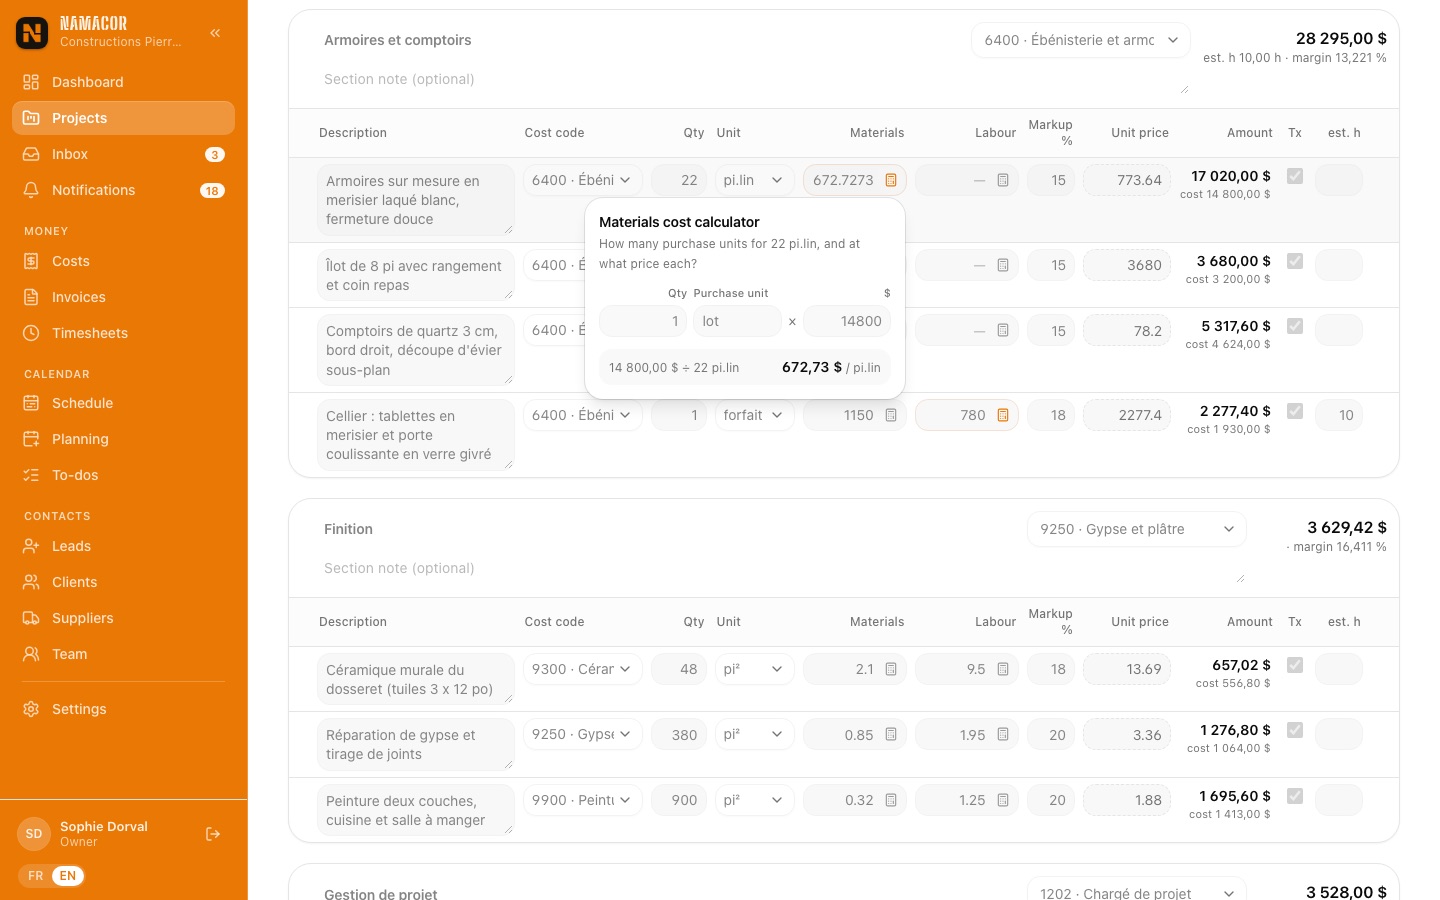Toggle tax checkbox for Comptoirs de quartz row
The width and height of the screenshot is (1440, 900).
(x=1295, y=326)
